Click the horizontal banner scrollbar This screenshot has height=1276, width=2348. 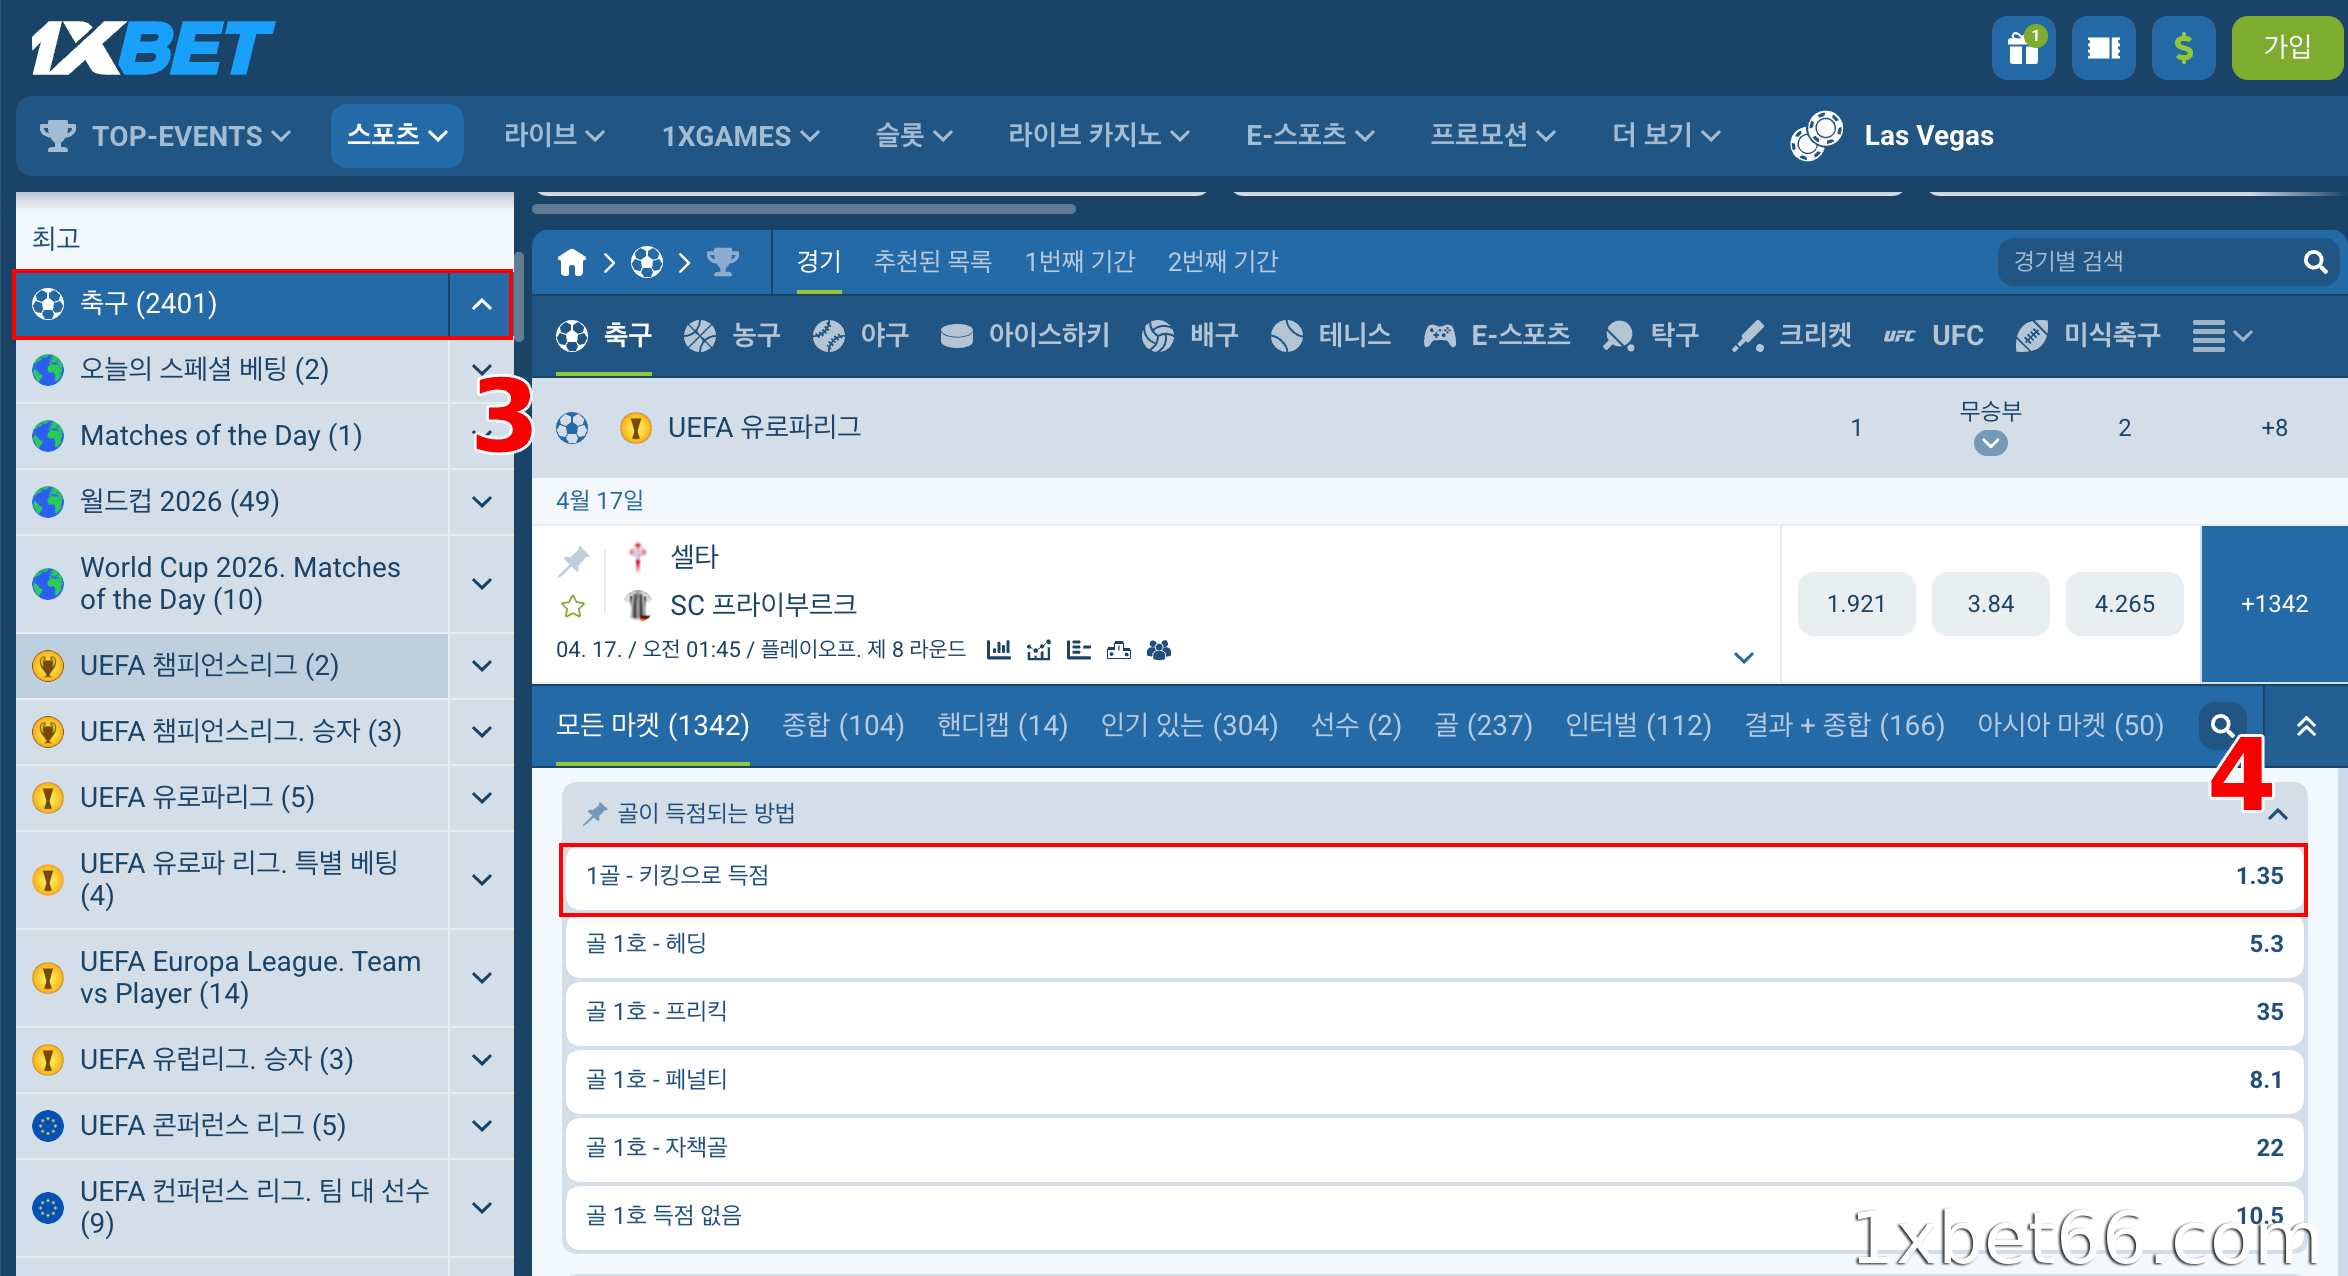coord(804,209)
